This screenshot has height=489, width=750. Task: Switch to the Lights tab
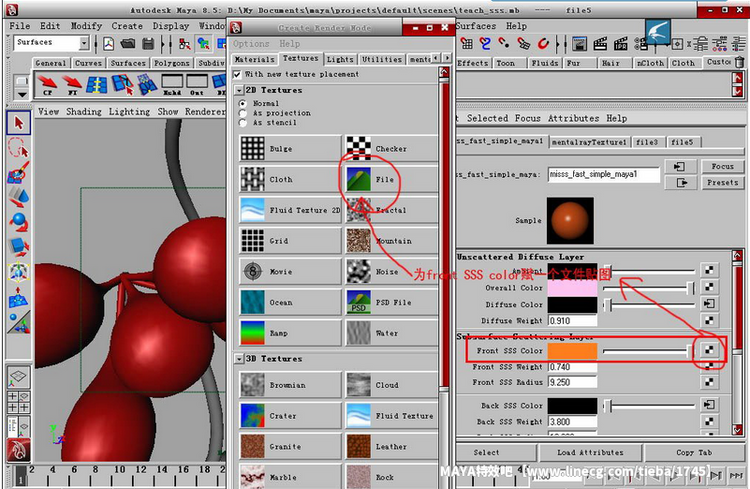(340, 59)
